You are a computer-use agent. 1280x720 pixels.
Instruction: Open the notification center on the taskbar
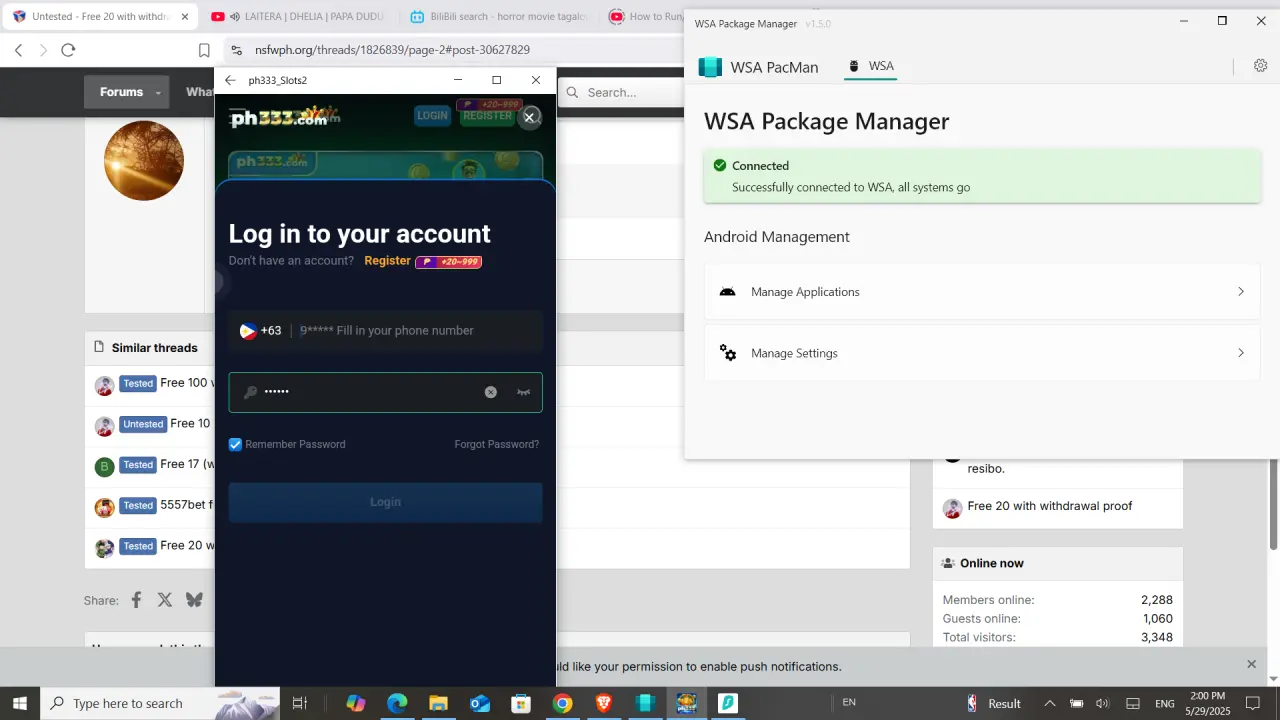(1253, 703)
